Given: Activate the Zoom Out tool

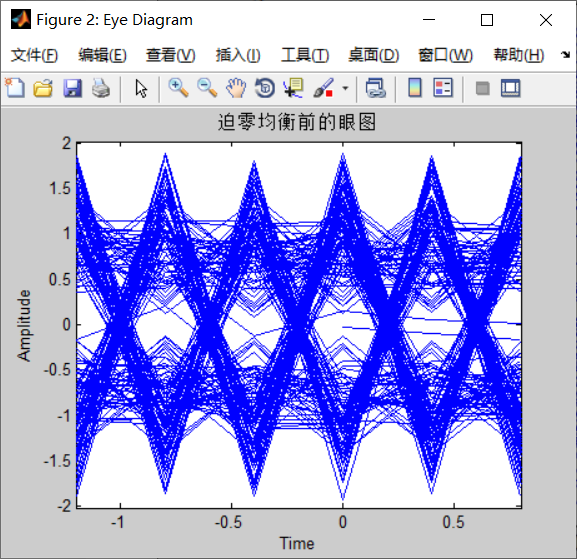Looking at the screenshot, I should tap(207, 88).
